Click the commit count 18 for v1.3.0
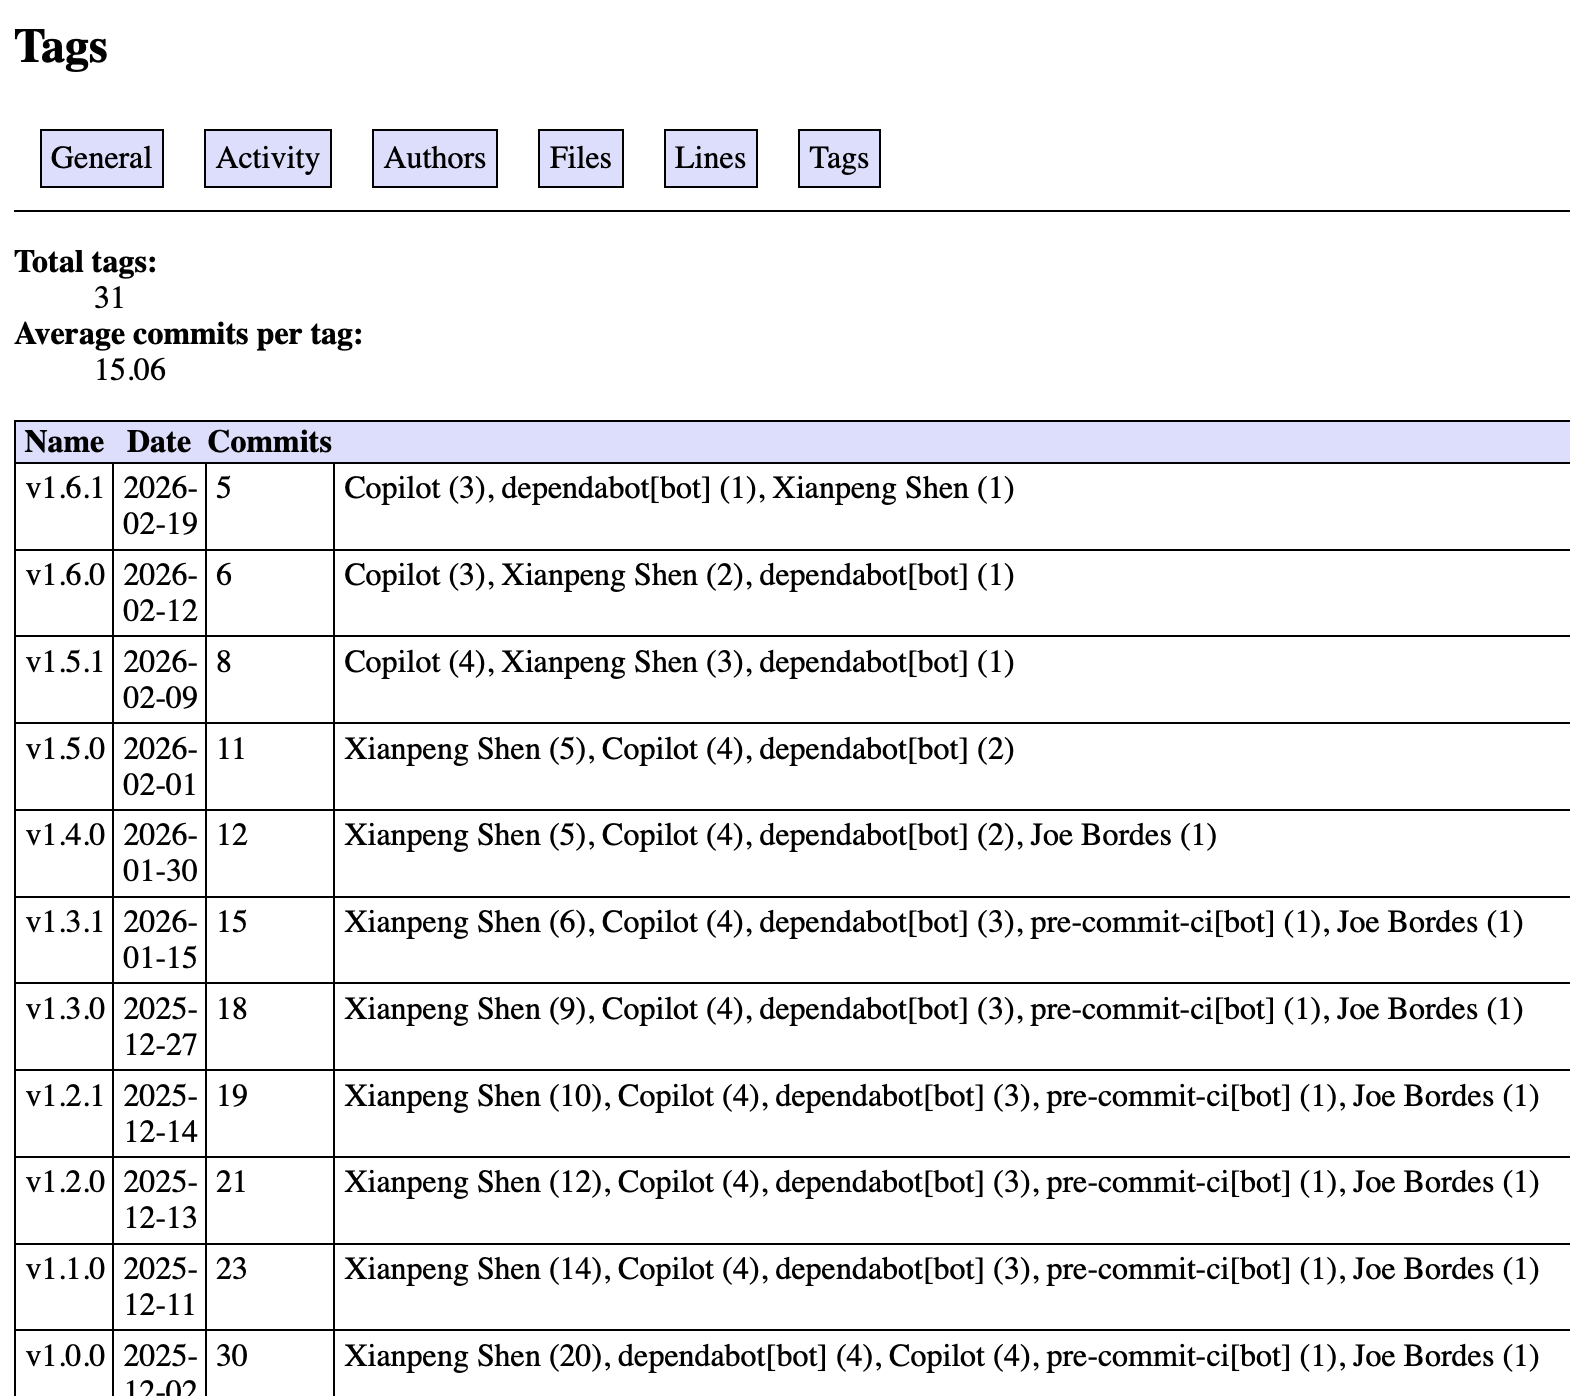 pyautogui.click(x=232, y=1009)
